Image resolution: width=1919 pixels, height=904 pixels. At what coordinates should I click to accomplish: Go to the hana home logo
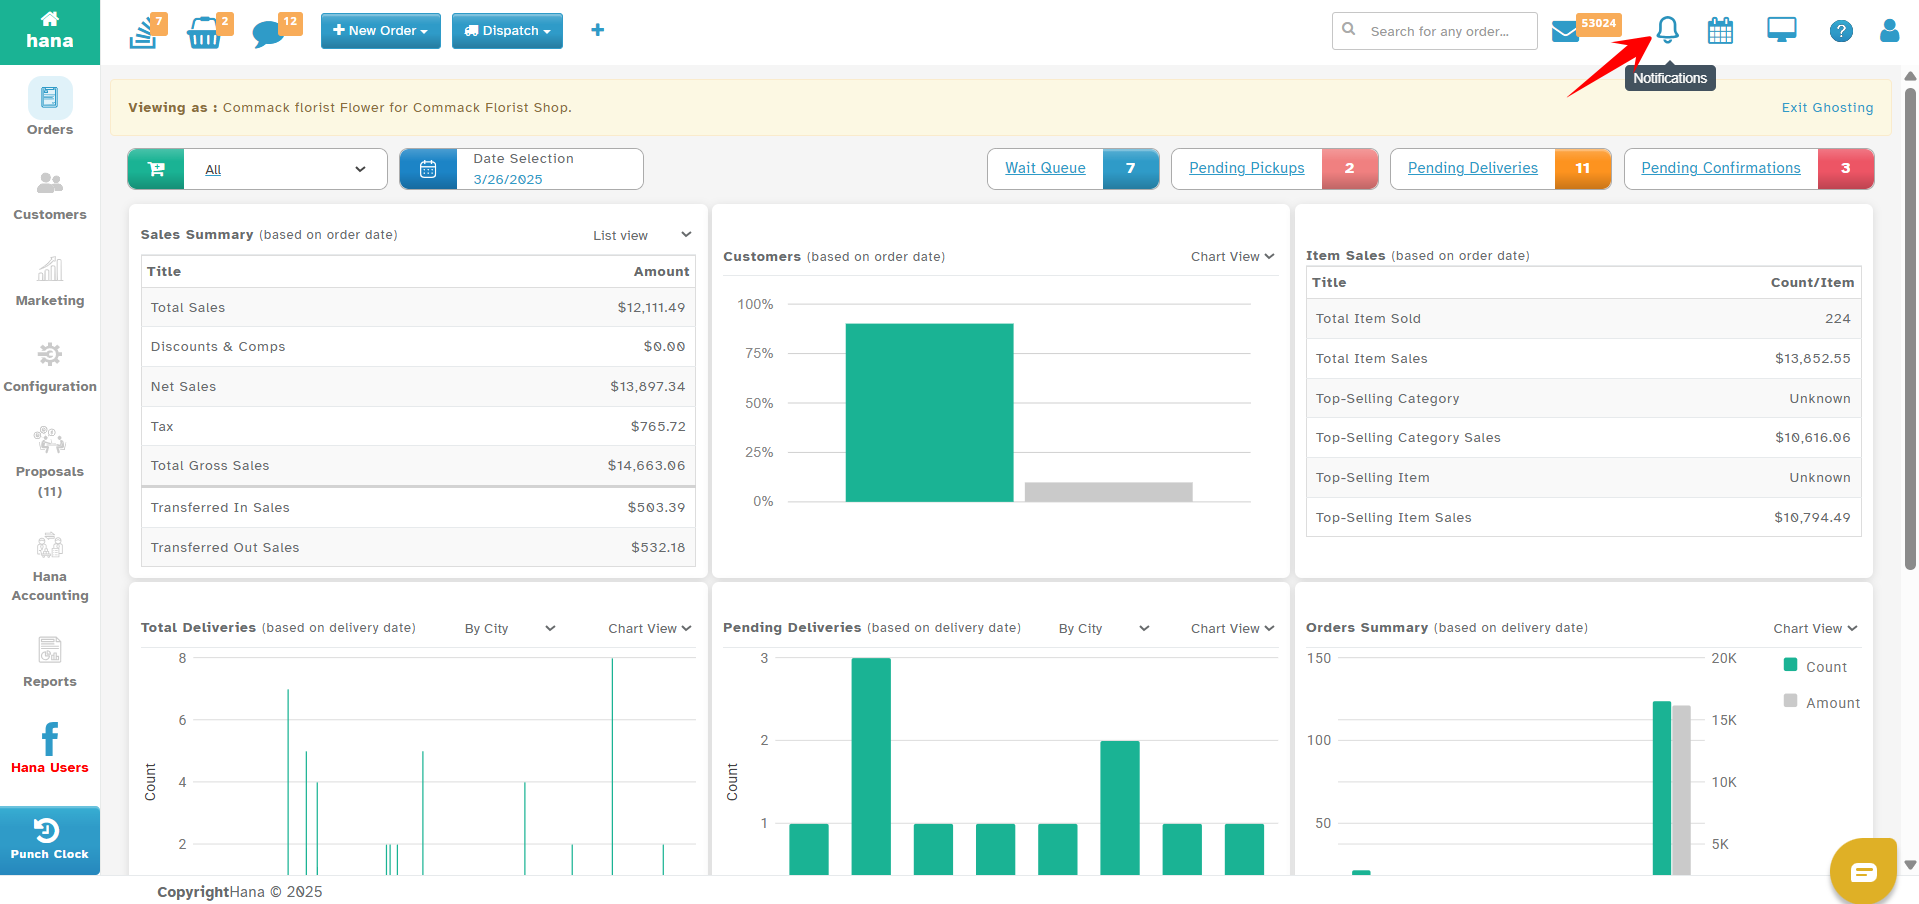click(49, 30)
